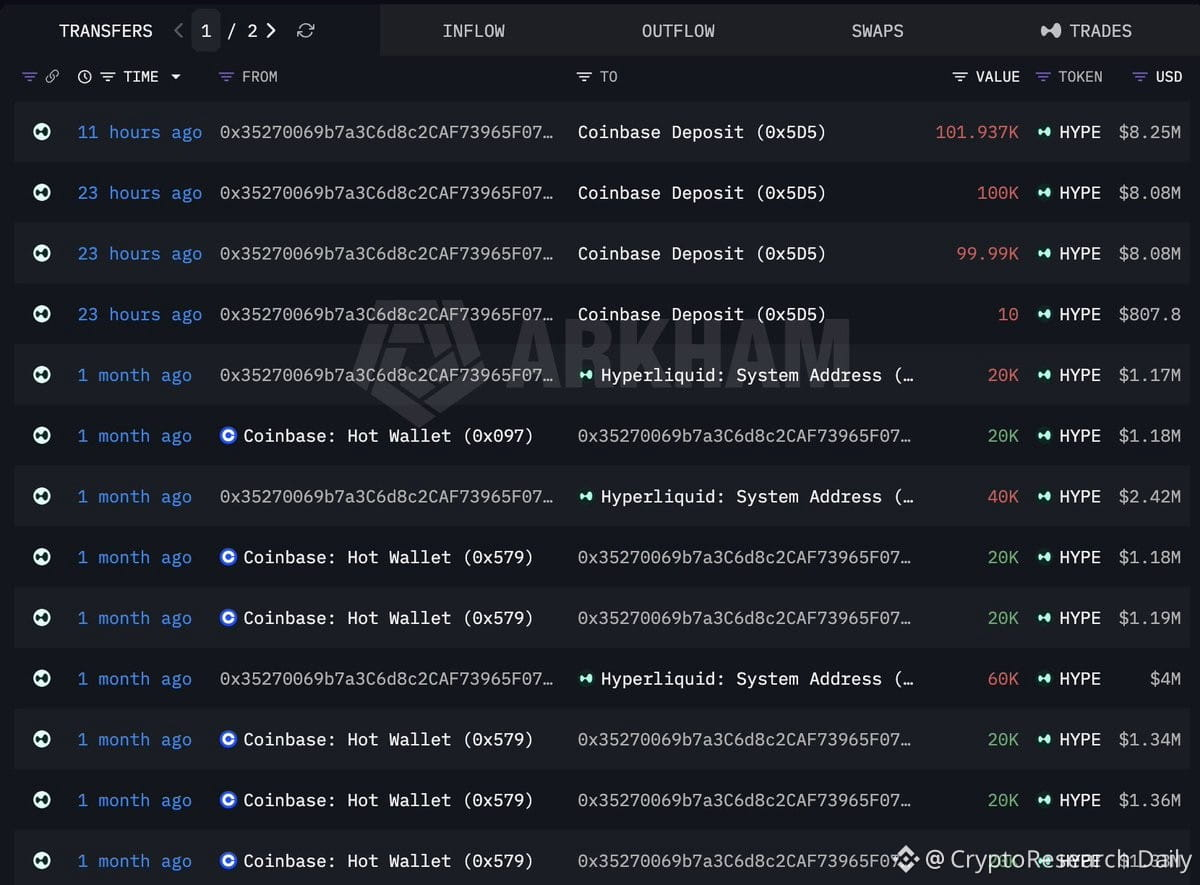Screen dimensions: 1200x885
Task: Open chain icon of the $1.36M row
Action: coord(42,799)
